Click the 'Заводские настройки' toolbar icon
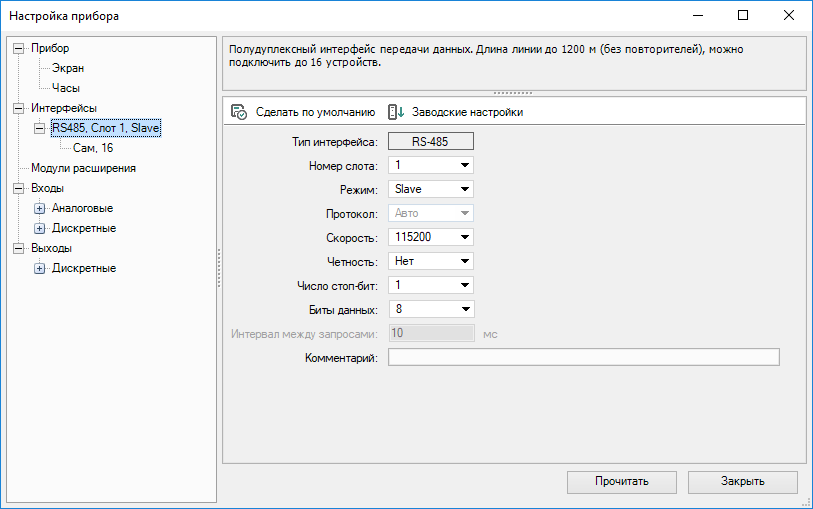Image resolution: width=813 pixels, height=509 pixels. [x=396, y=112]
